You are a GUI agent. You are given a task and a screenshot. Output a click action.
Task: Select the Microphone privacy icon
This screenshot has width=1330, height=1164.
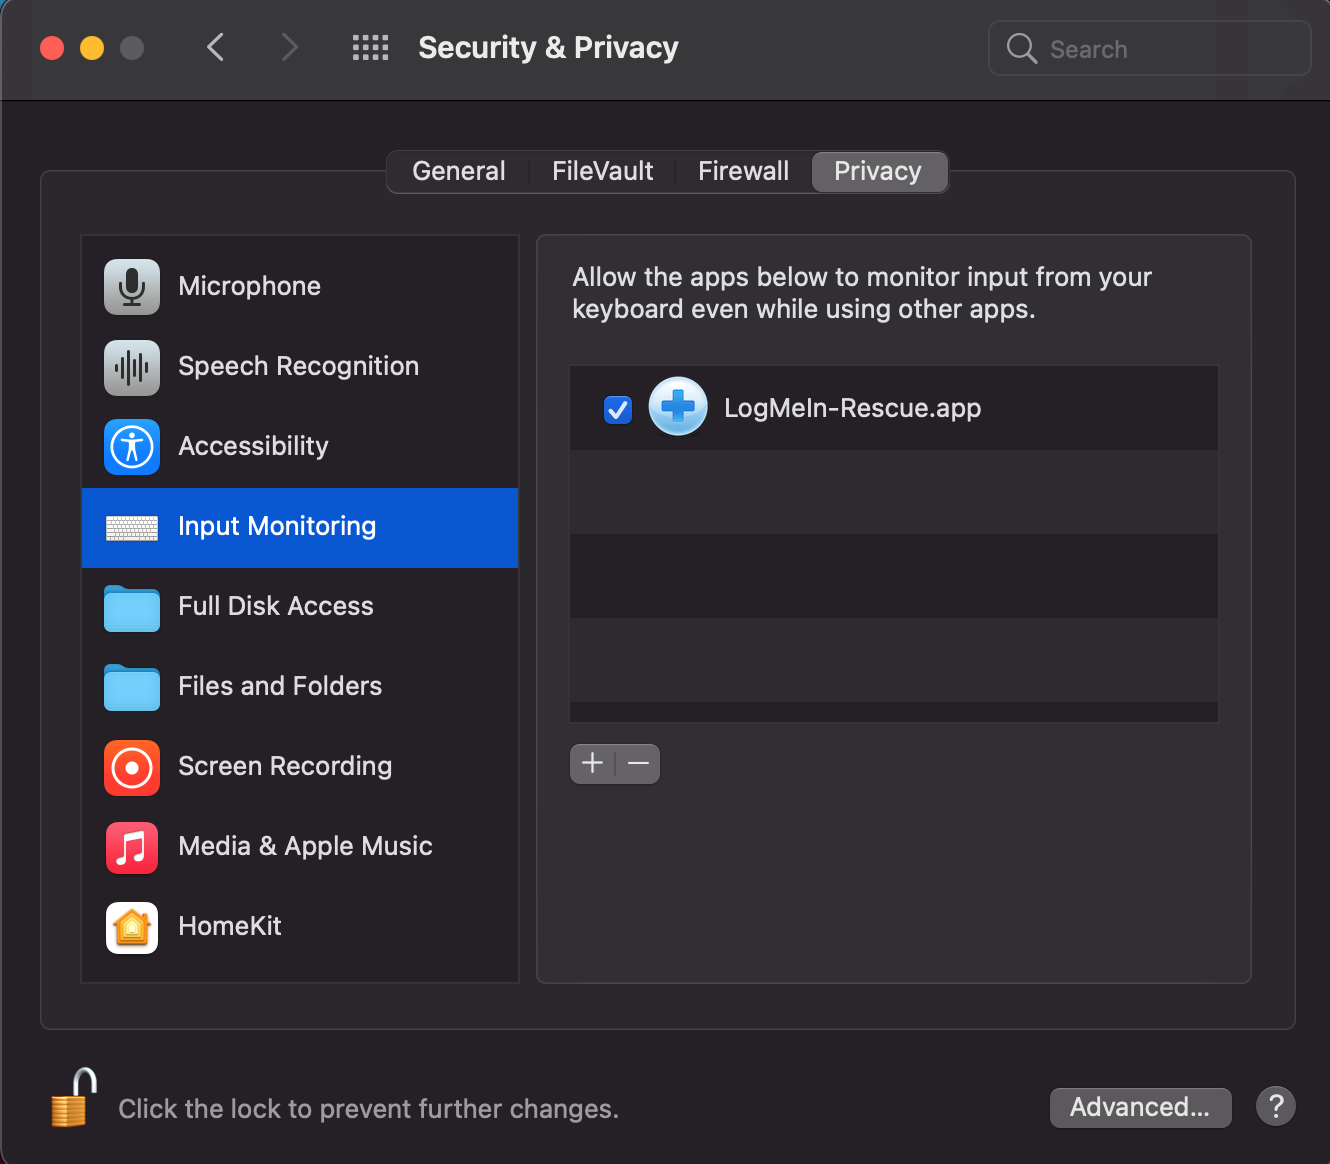pos(131,287)
